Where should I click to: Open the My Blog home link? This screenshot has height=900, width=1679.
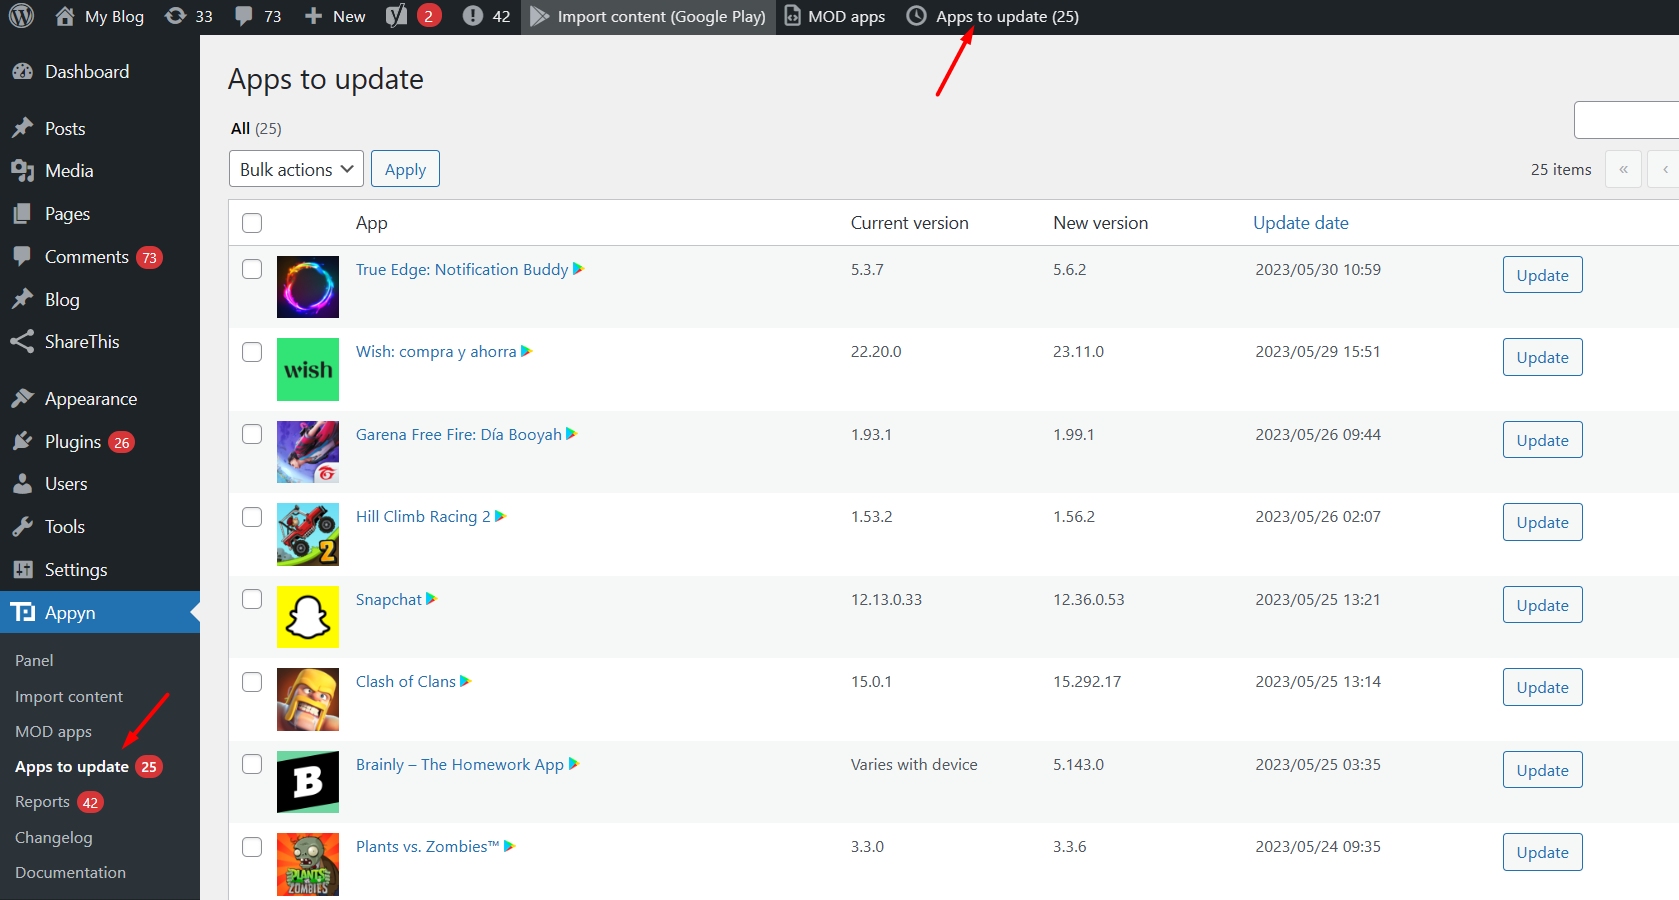click(x=99, y=16)
